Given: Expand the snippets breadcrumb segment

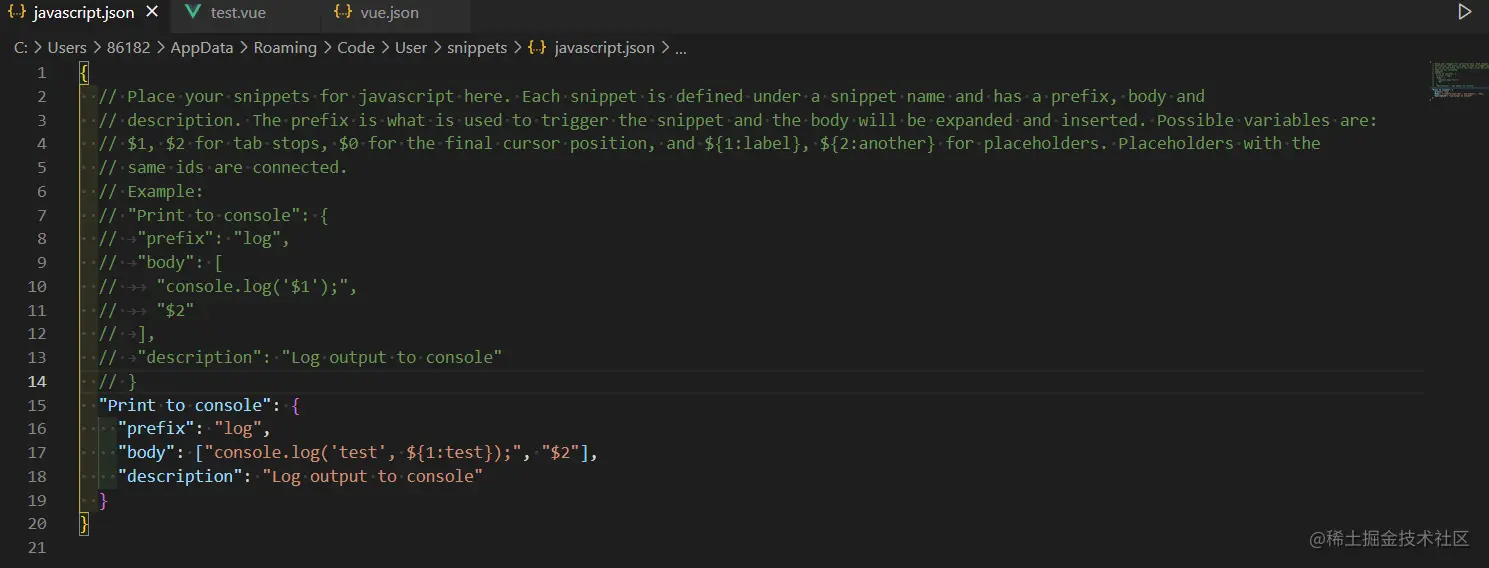Looking at the screenshot, I should [477, 47].
